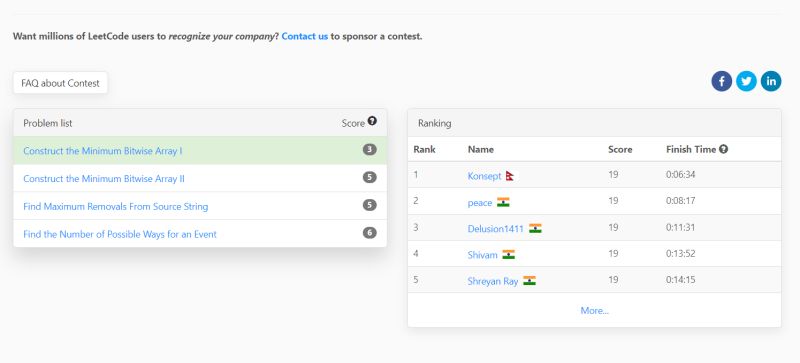The height and width of the screenshot is (363, 800).
Task: Click the India flag beside Delusion1411
Action: pyautogui.click(x=535, y=228)
